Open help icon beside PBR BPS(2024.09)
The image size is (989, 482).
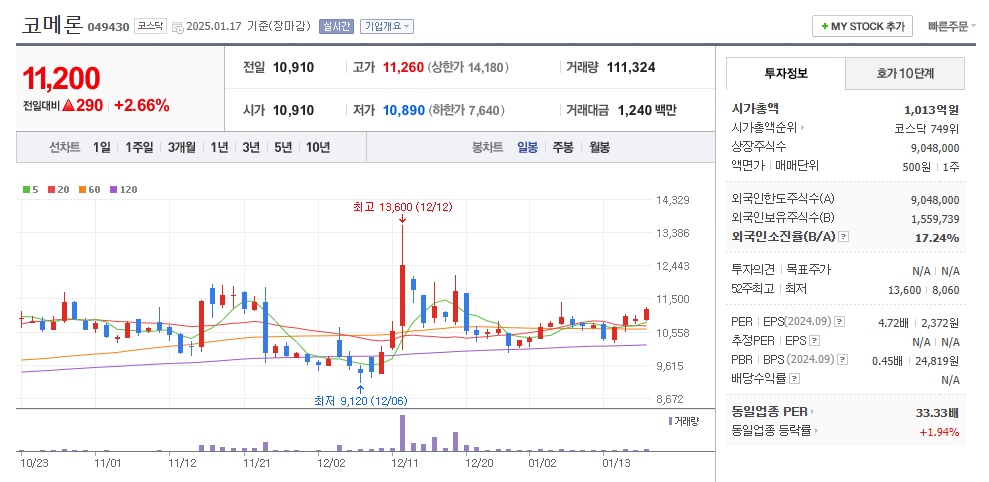tap(843, 360)
